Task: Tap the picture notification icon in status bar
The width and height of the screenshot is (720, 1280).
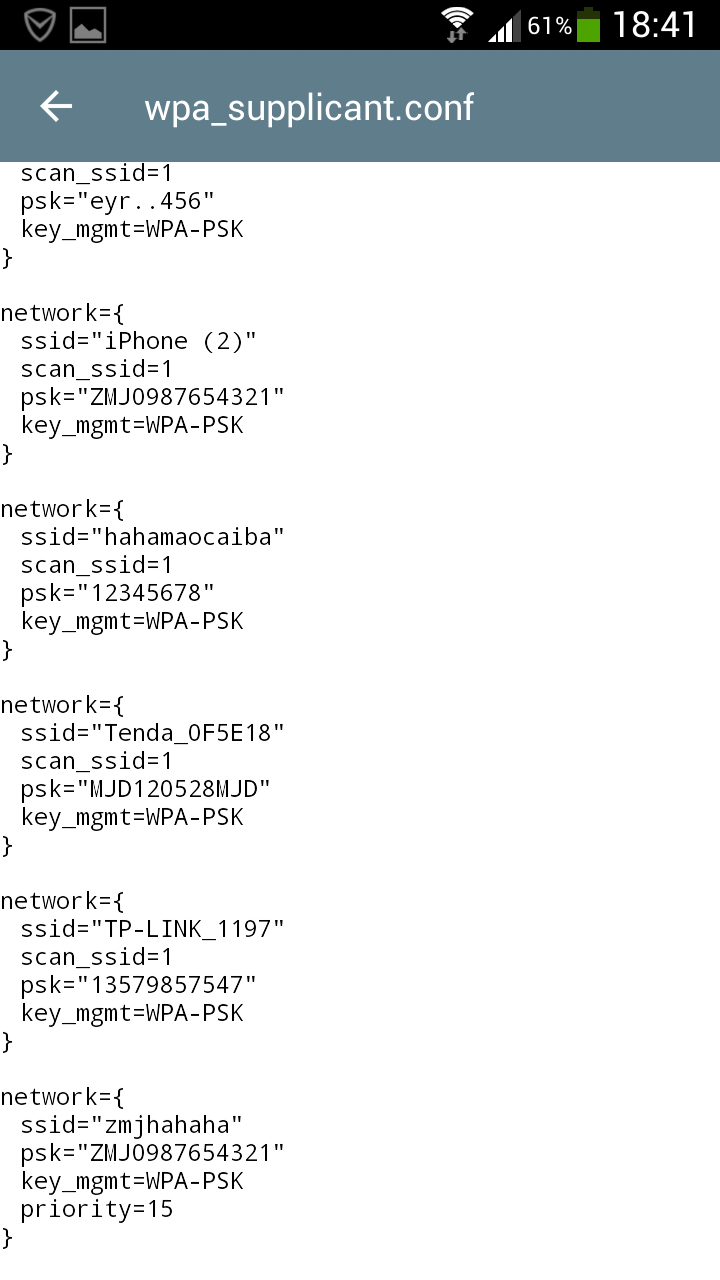Action: 88,25
